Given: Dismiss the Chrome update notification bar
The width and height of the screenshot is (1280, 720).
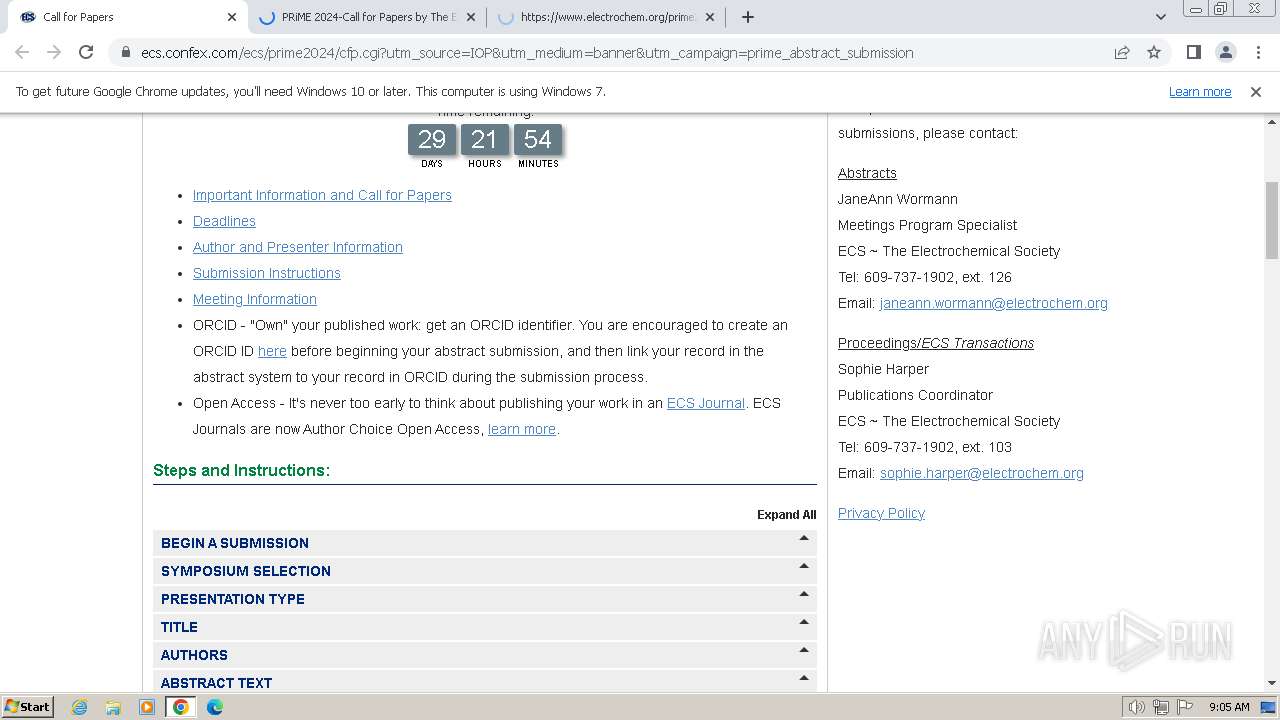Looking at the screenshot, I should pos(1256,91).
